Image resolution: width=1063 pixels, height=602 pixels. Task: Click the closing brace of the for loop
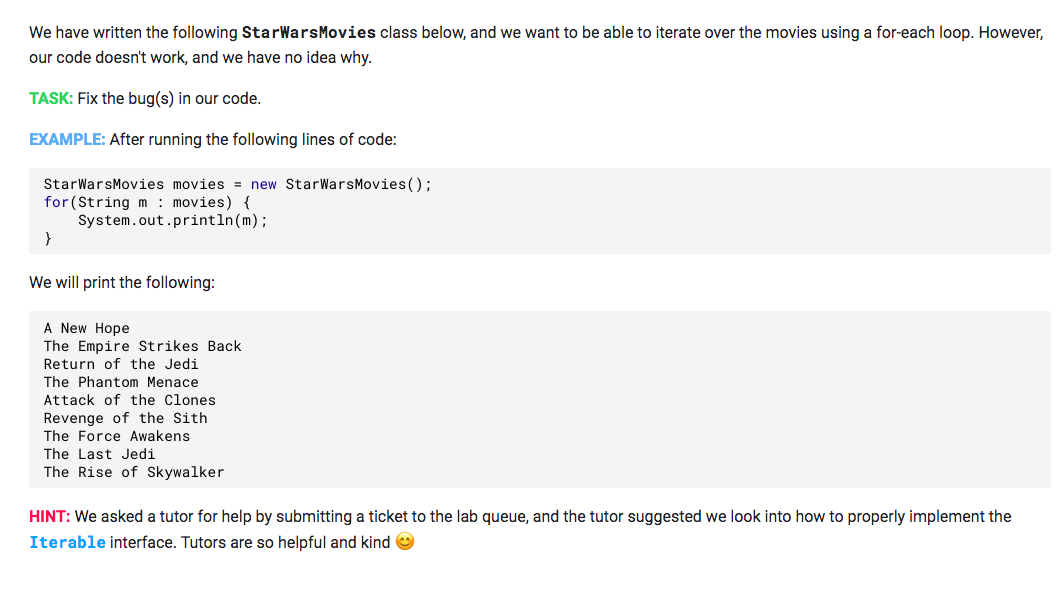[47, 239]
